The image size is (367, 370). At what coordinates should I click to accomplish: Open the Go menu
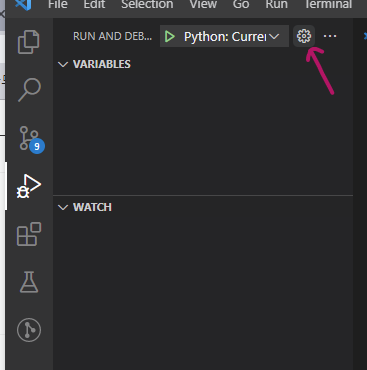click(241, 5)
